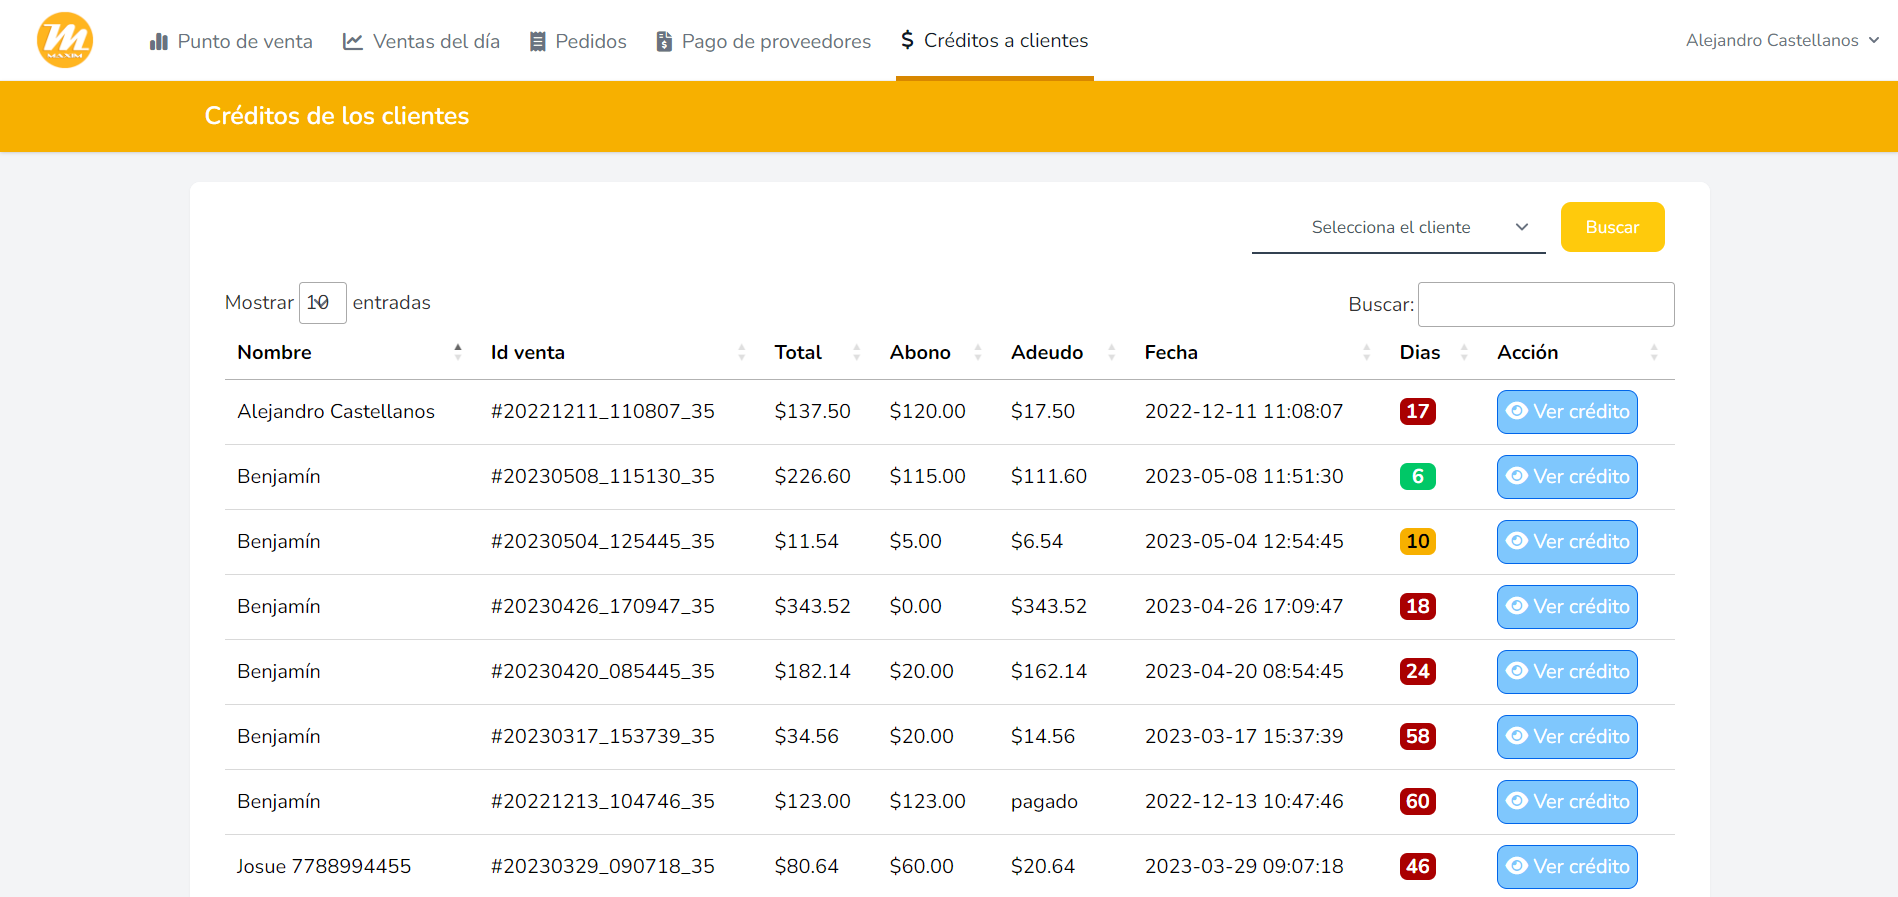View credit for sale #20230426_170947_35
Viewport: 1898px width, 897px height.
click(x=1567, y=607)
